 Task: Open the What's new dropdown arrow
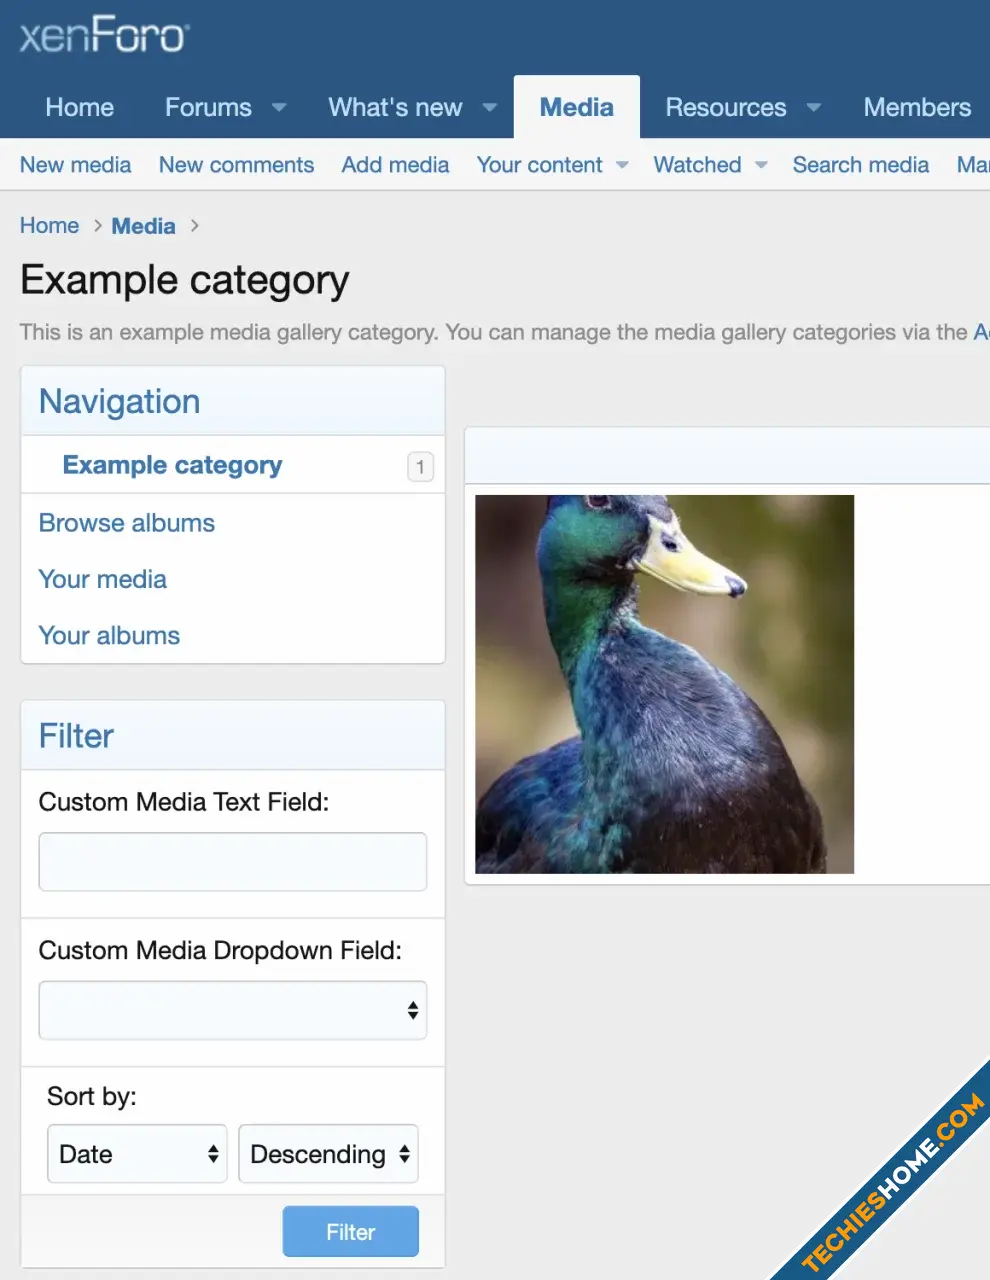490,108
